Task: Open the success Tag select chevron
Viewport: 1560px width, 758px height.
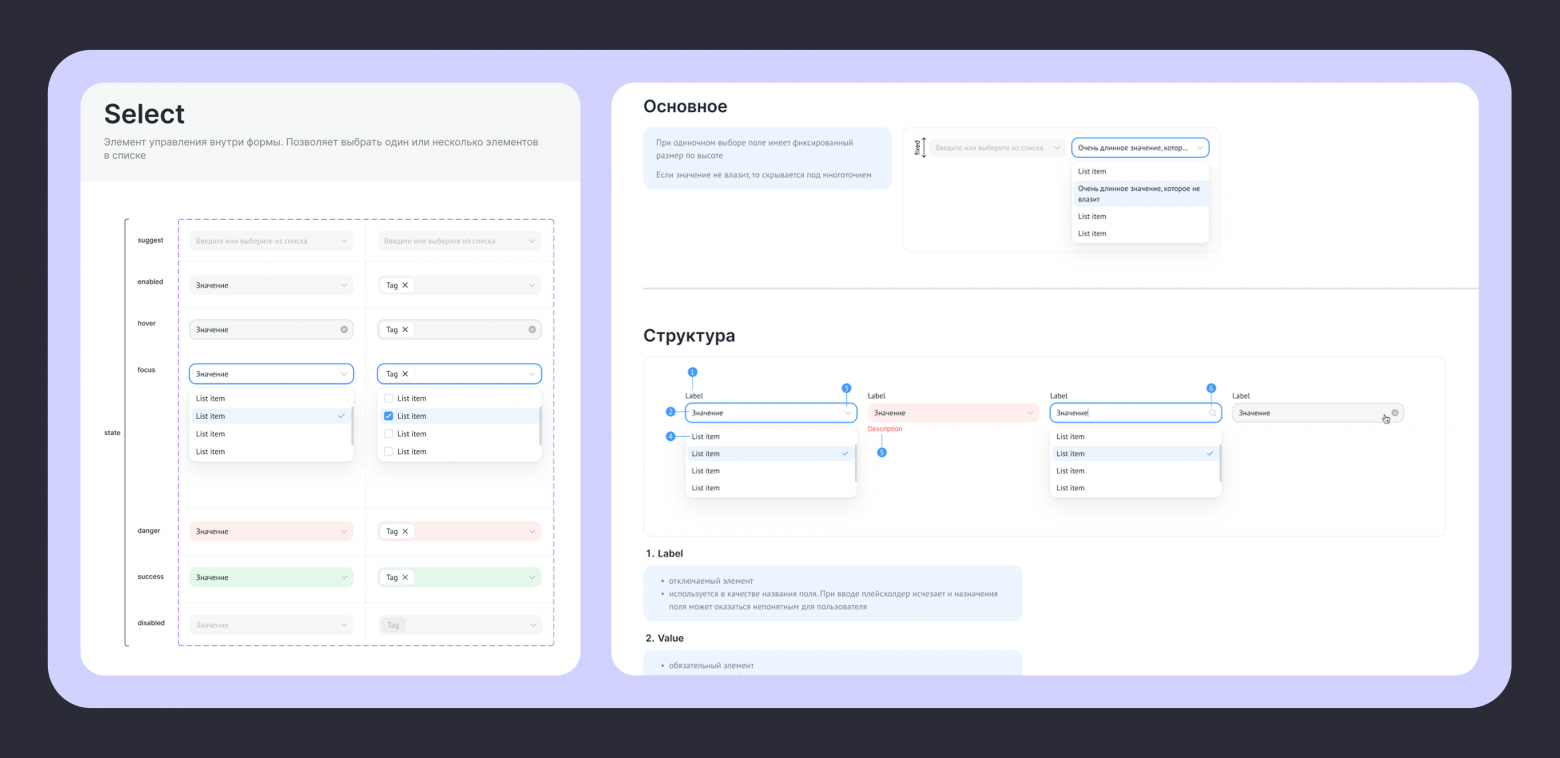Action: click(532, 577)
